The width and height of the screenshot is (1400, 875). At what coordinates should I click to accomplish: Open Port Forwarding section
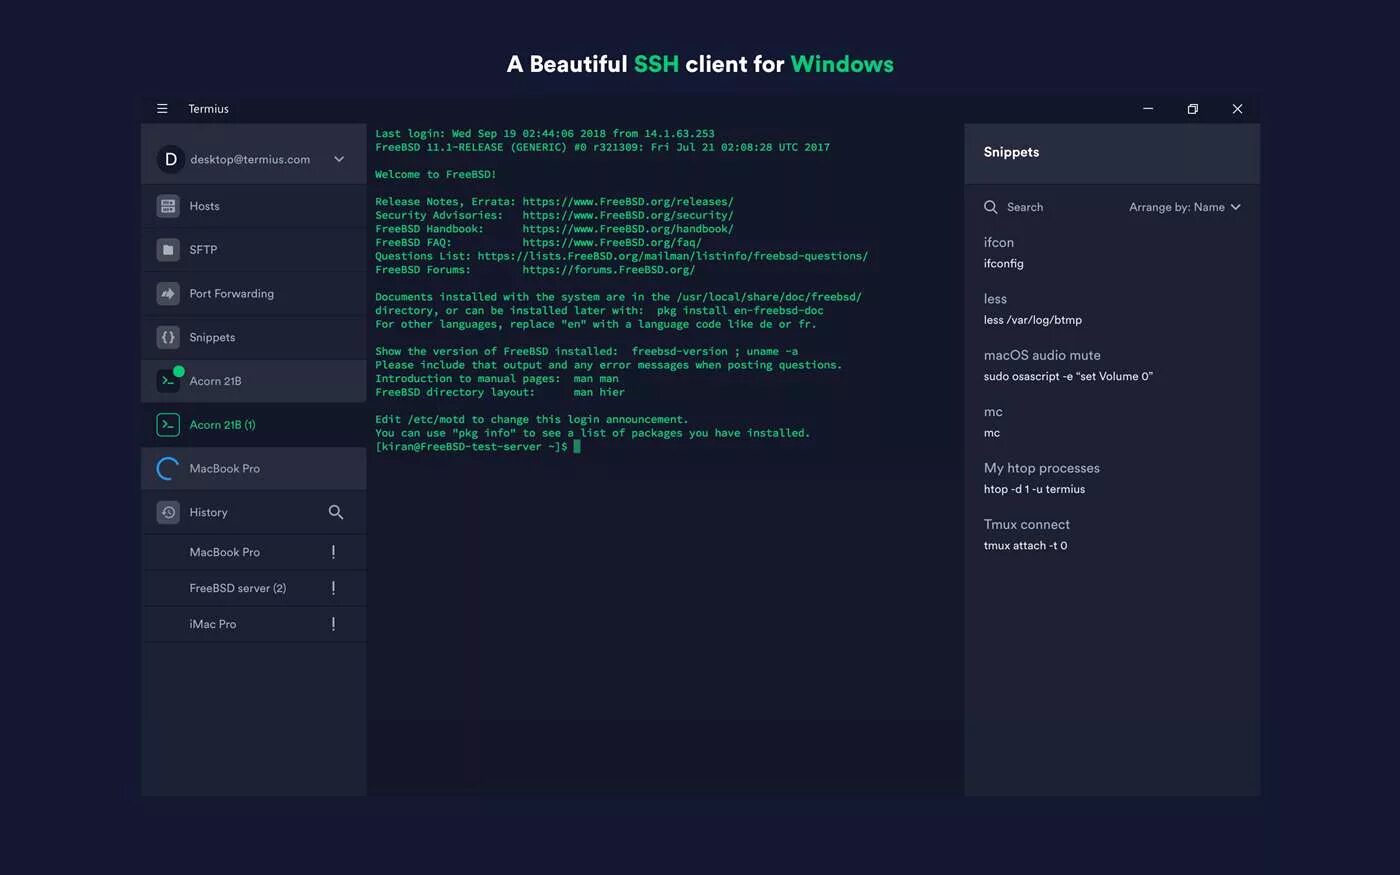[254, 294]
